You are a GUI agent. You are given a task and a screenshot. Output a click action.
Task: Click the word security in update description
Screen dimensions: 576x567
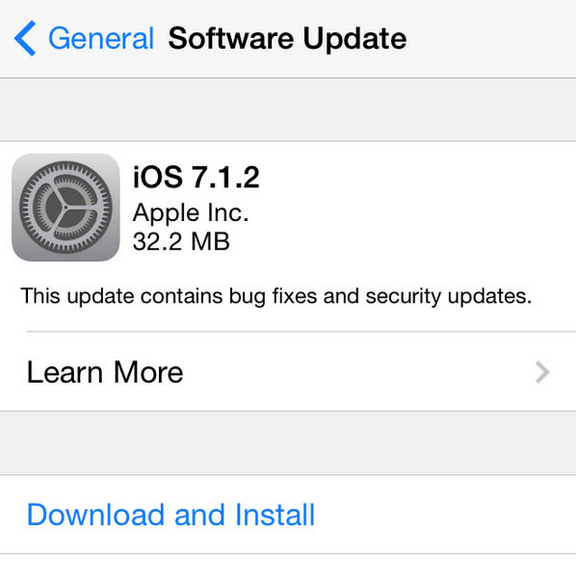[403, 297]
